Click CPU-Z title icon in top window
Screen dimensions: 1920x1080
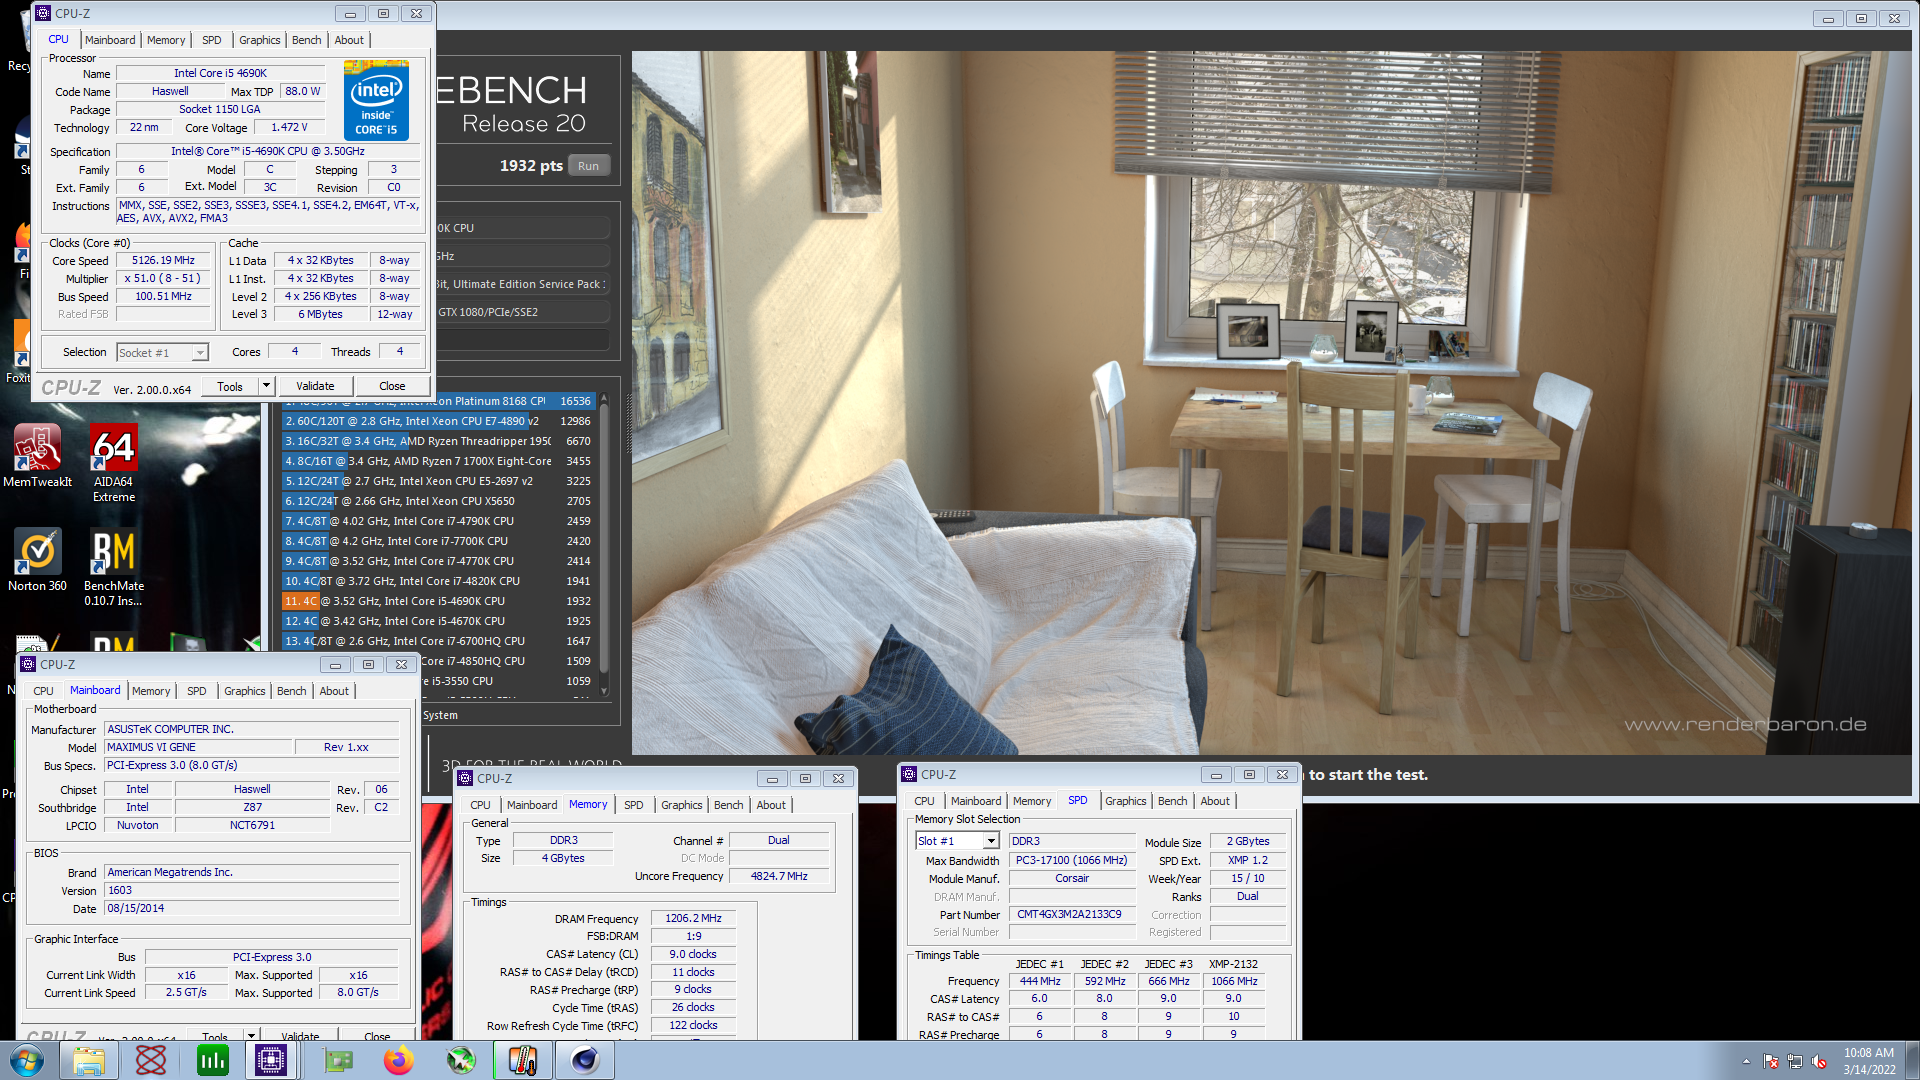43,13
